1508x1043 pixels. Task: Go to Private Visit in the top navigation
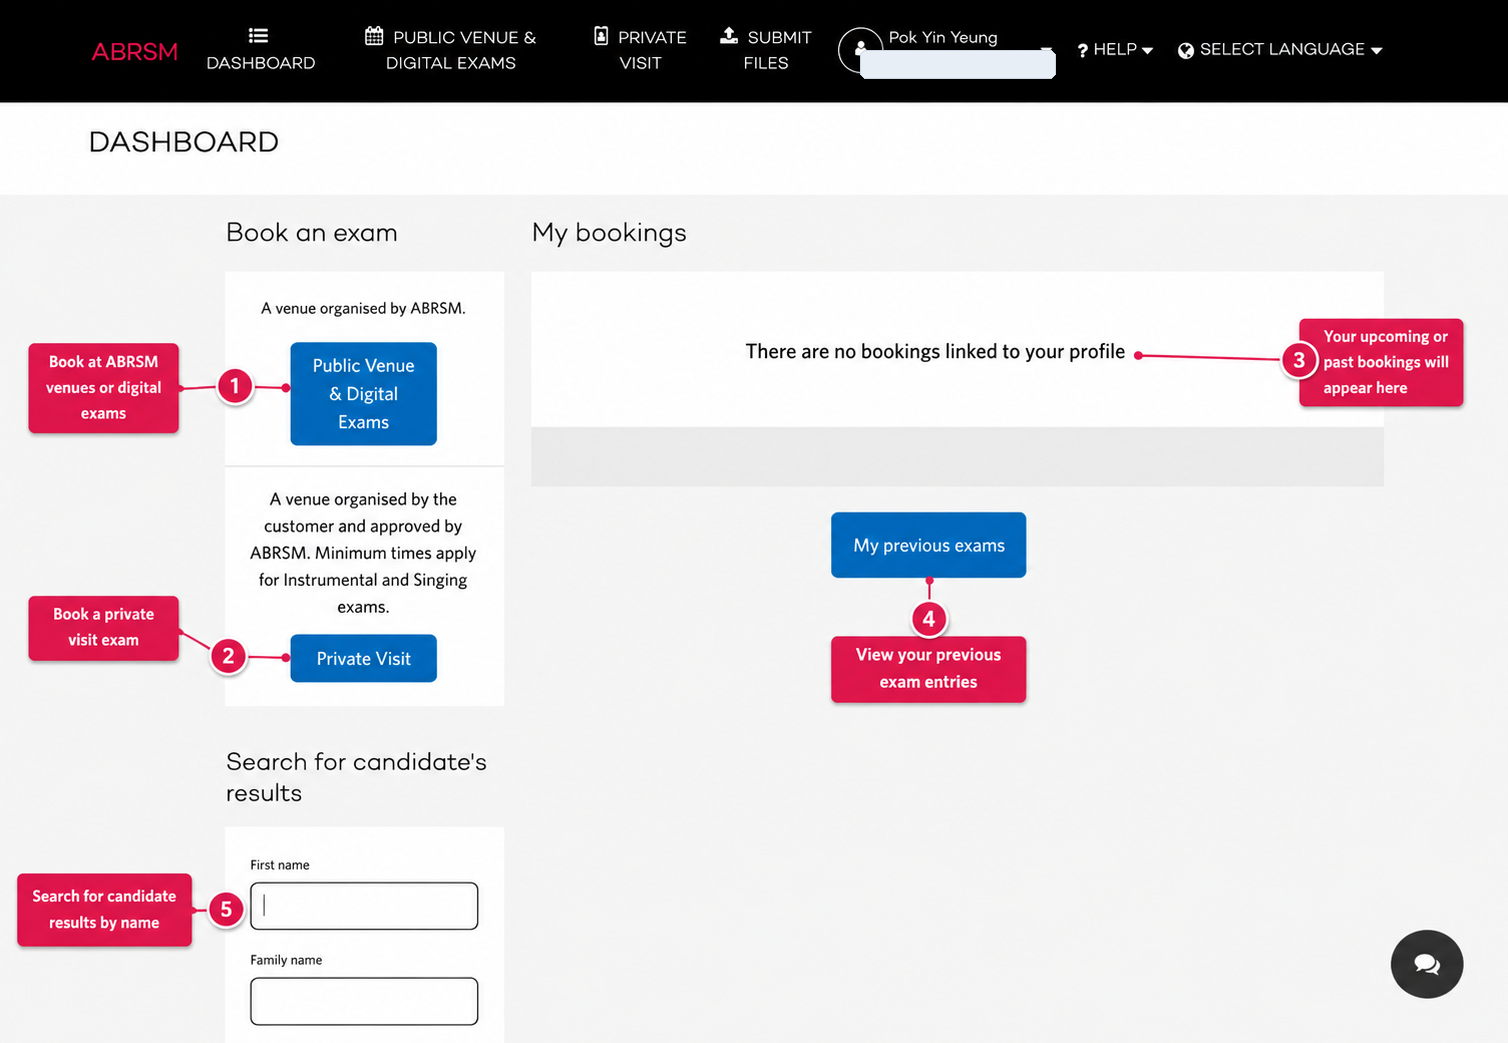[x=640, y=50]
